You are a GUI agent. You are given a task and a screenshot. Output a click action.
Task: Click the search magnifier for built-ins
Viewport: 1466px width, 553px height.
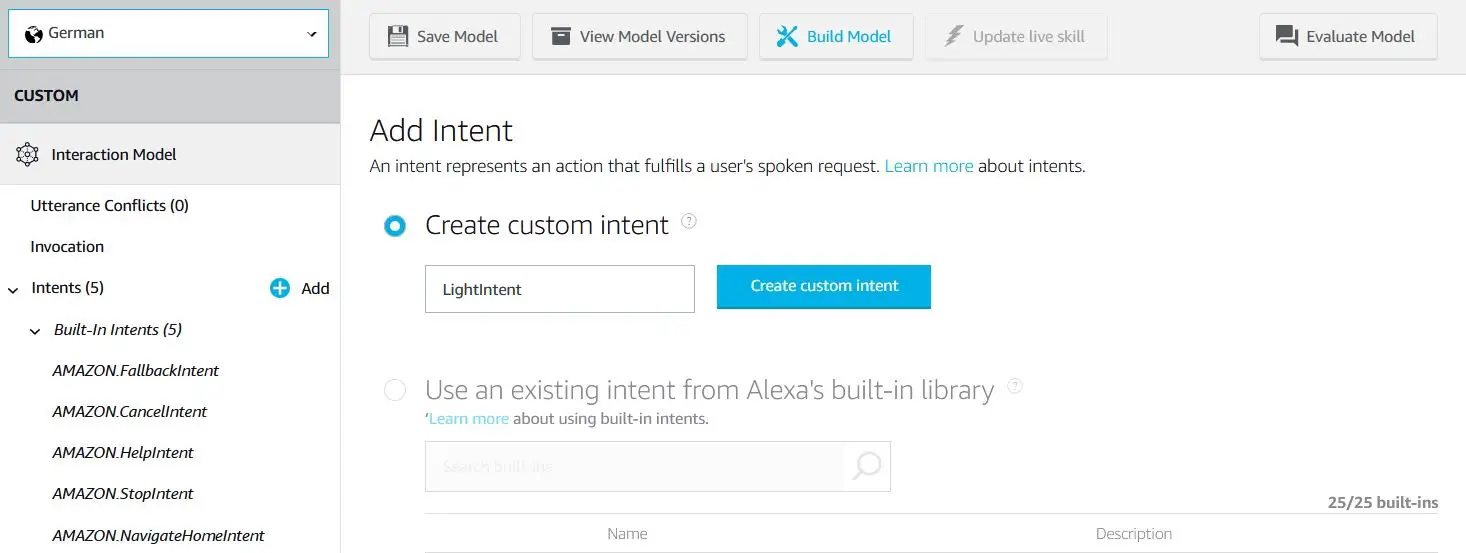867,466
